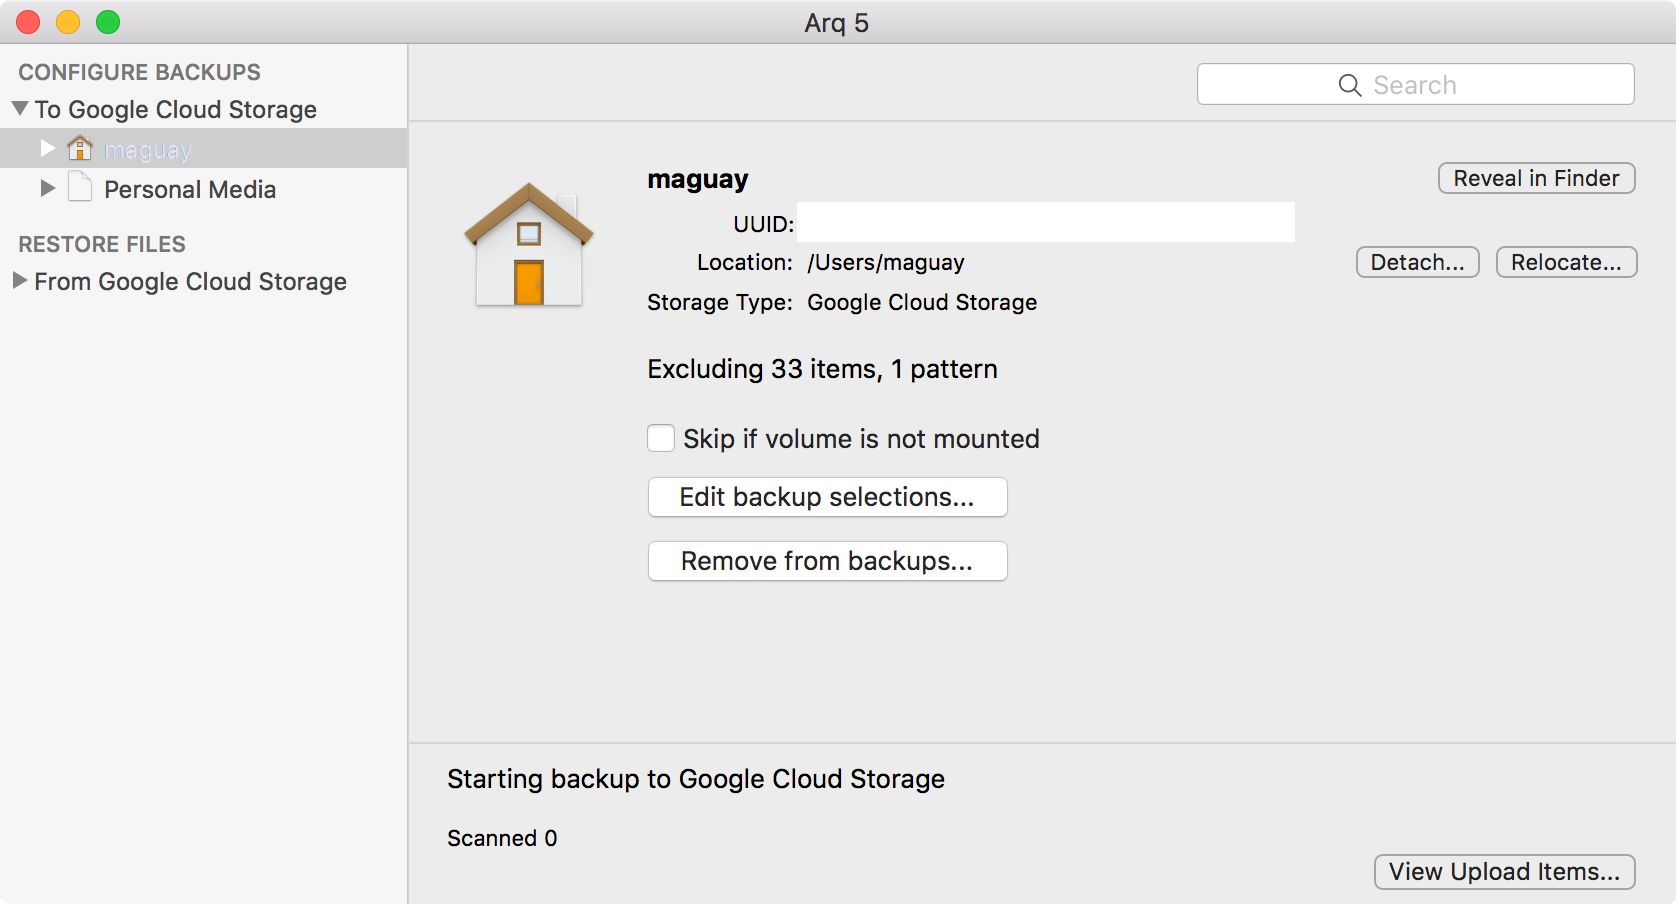Select Personal Media in the sidebar
The width and height of the screenshot is (1676, 904).
pos(190,189)
